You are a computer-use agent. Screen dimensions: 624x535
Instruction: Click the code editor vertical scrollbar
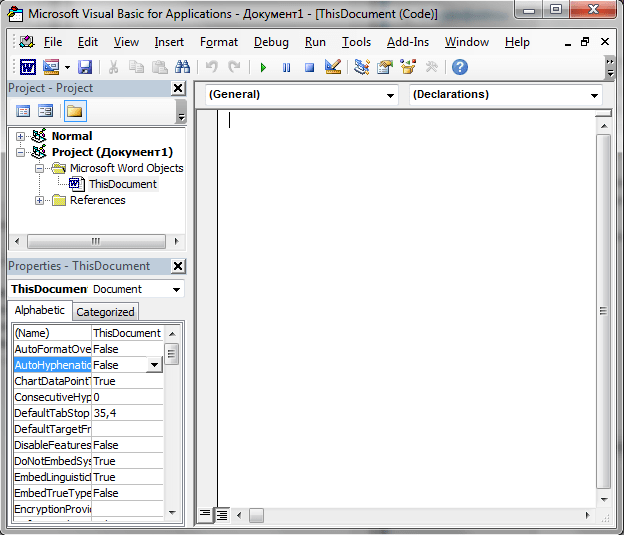pos(604,311)
